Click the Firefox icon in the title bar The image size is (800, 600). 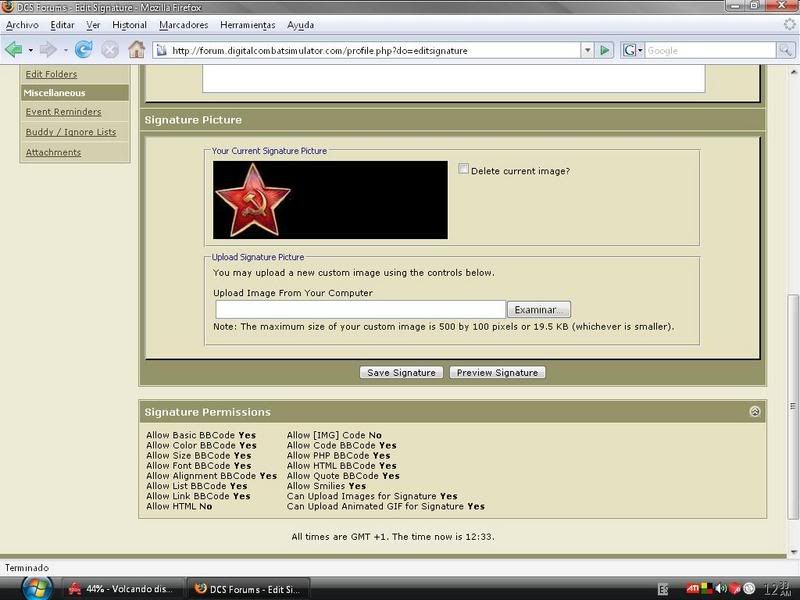coord(7,7)
